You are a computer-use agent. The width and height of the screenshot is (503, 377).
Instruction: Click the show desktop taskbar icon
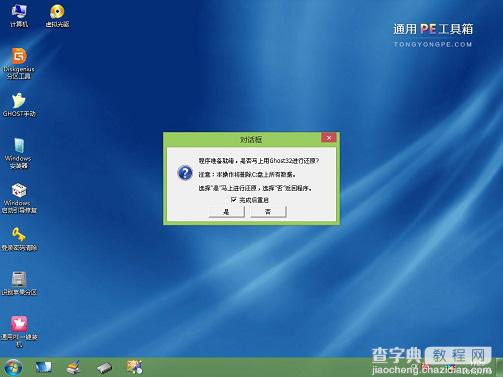pyautogui.click(x=44, y=367)
